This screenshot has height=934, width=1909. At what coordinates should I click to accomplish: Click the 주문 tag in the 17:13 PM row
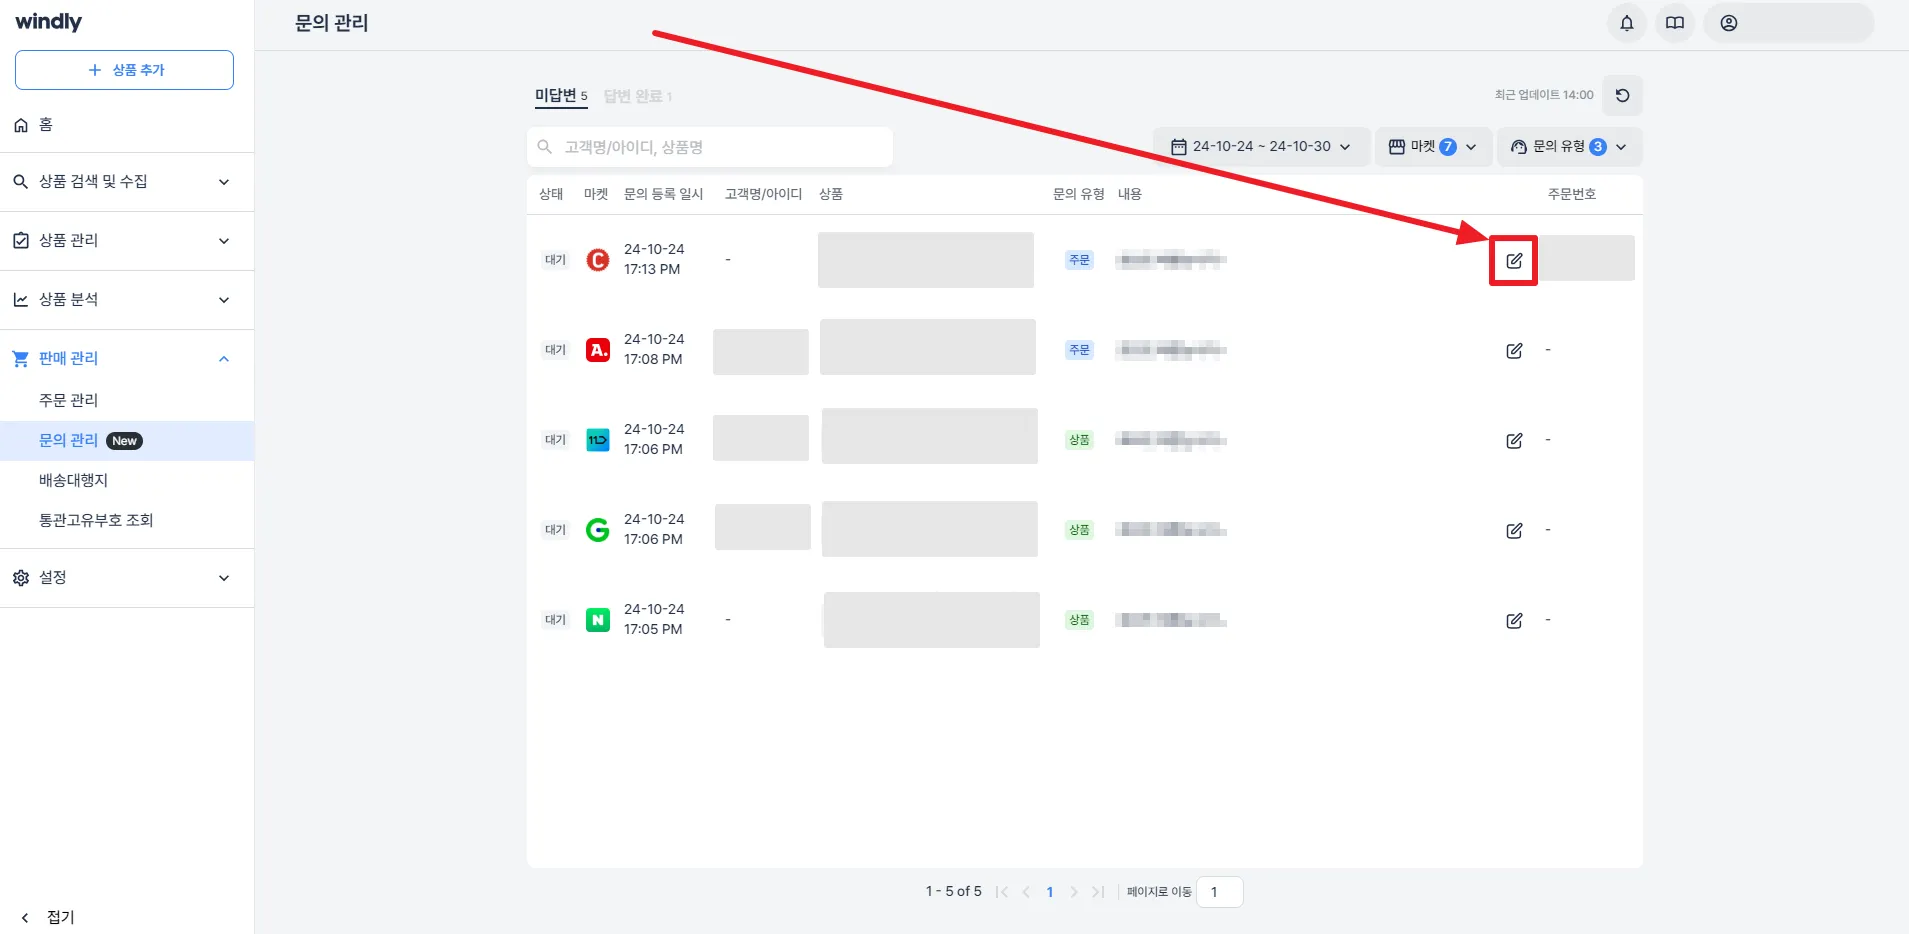(1079, 260)
